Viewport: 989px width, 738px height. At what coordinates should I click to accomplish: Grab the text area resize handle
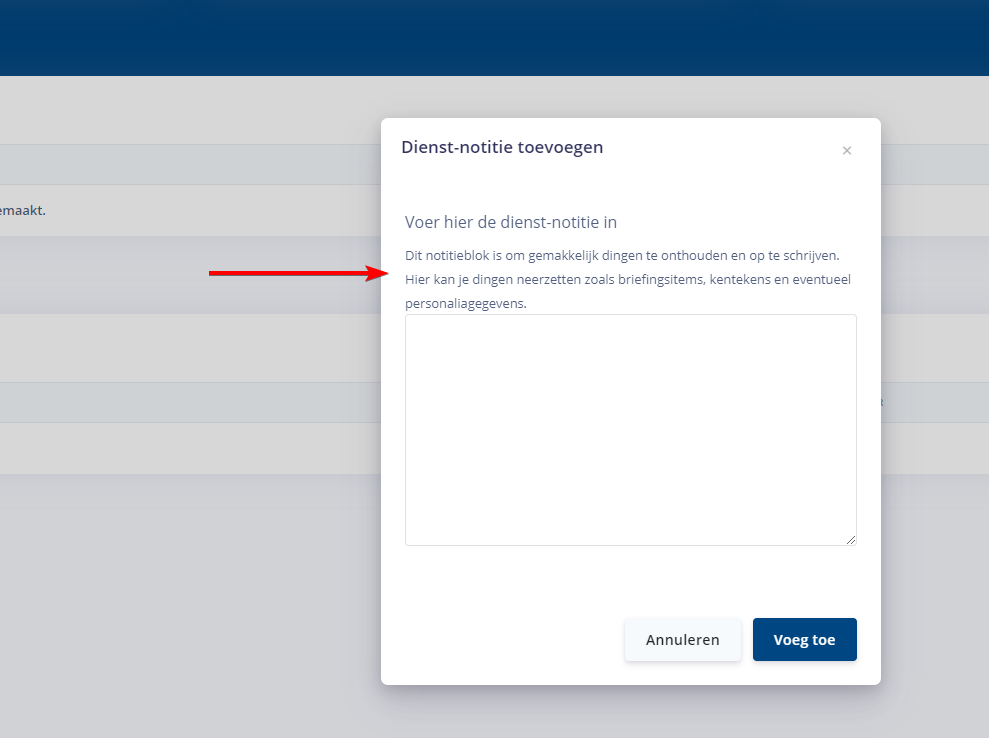pos(851,540)
